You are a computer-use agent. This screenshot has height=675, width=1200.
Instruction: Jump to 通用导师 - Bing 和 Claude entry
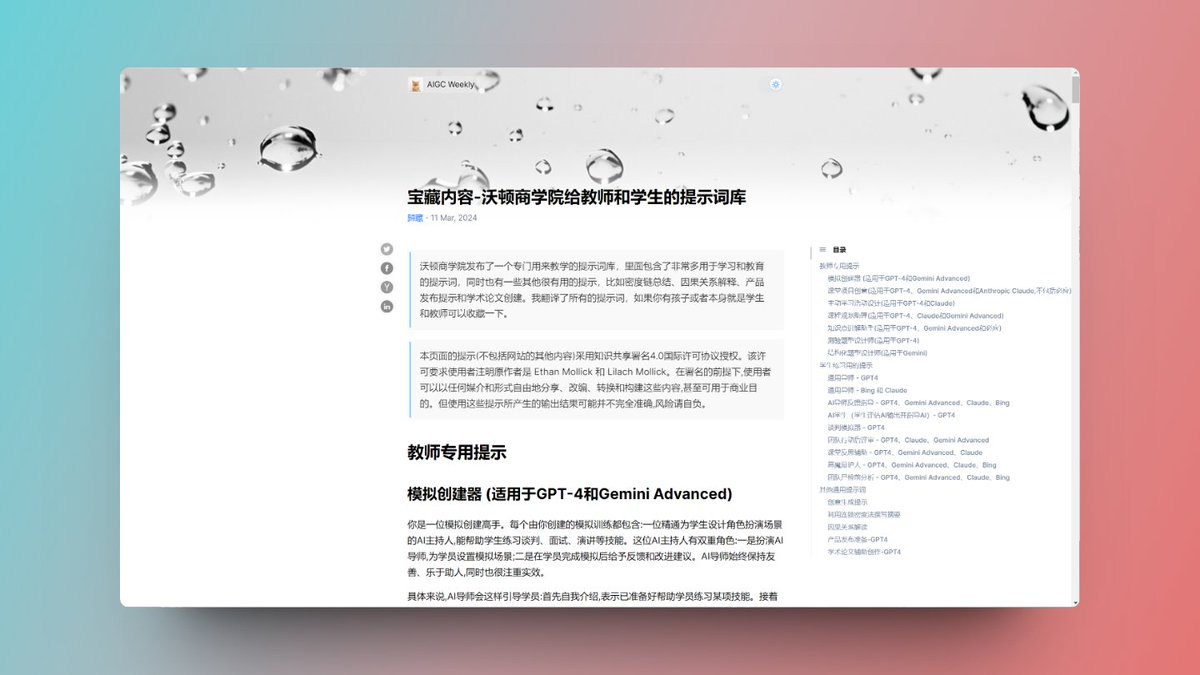867,390
